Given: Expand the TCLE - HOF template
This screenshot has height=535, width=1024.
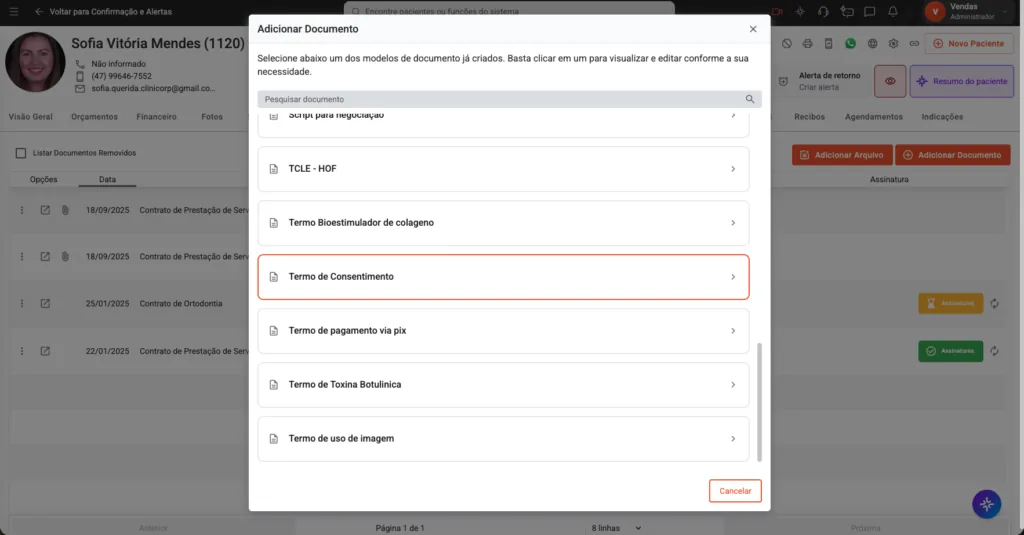Looking at the screenshot, I should tap(504, 169).
